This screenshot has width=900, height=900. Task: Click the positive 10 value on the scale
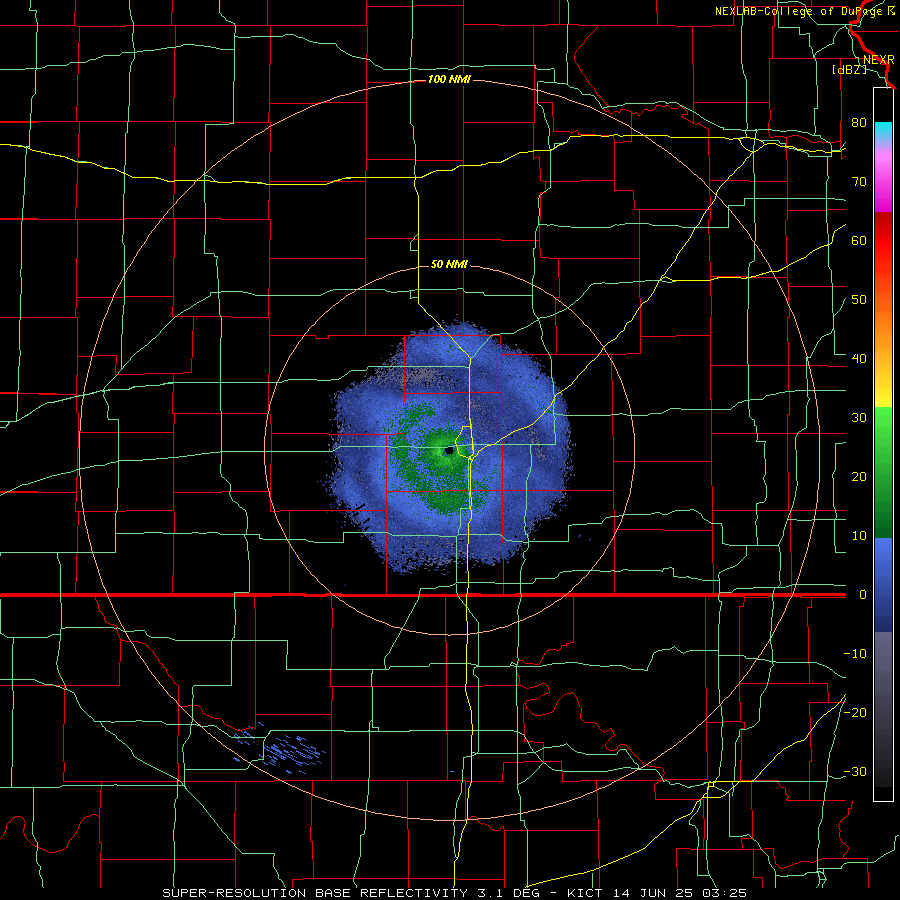(x=859, y=536)
